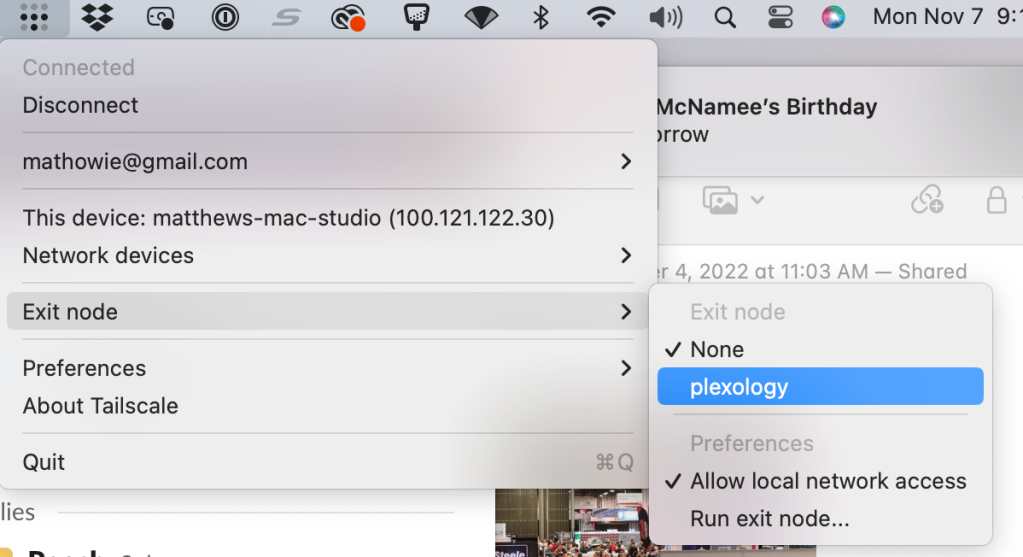The width and height of the screenshot is (1023, 557).
Task: Expand the Network devices chevron
Action: pyautogui.click(x=626, y=255)
